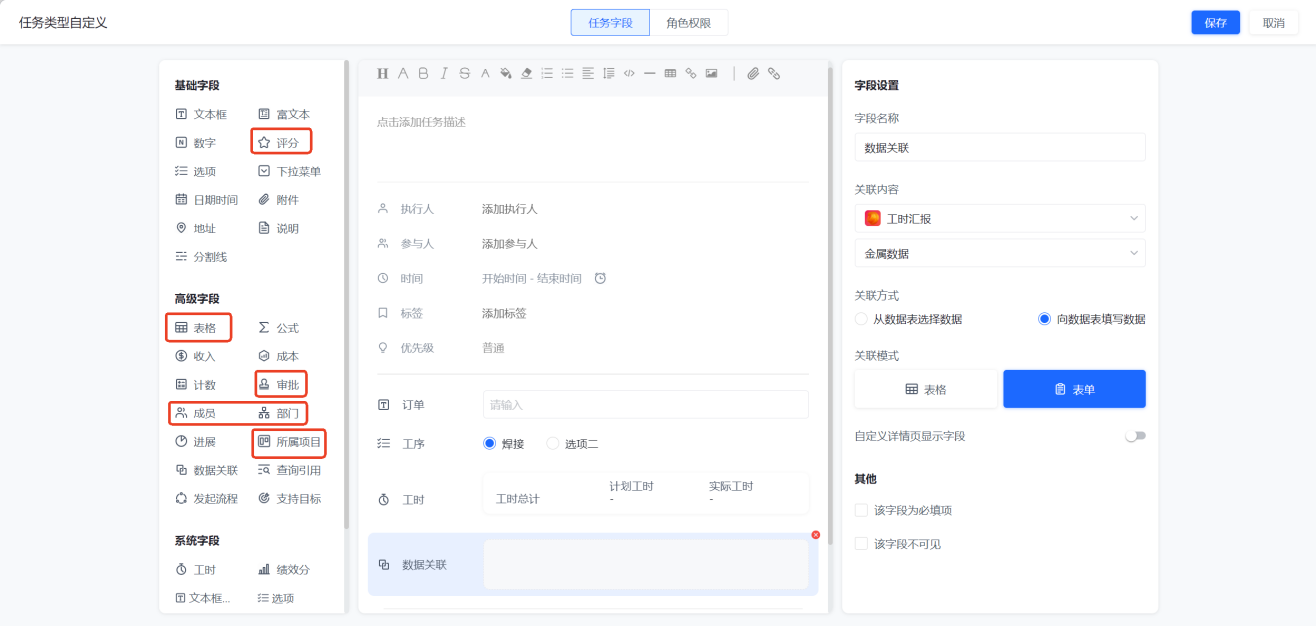Insert a table from the editor toolbar
Viewport: 1316px width, 626px height.
(x=670, y=73)
